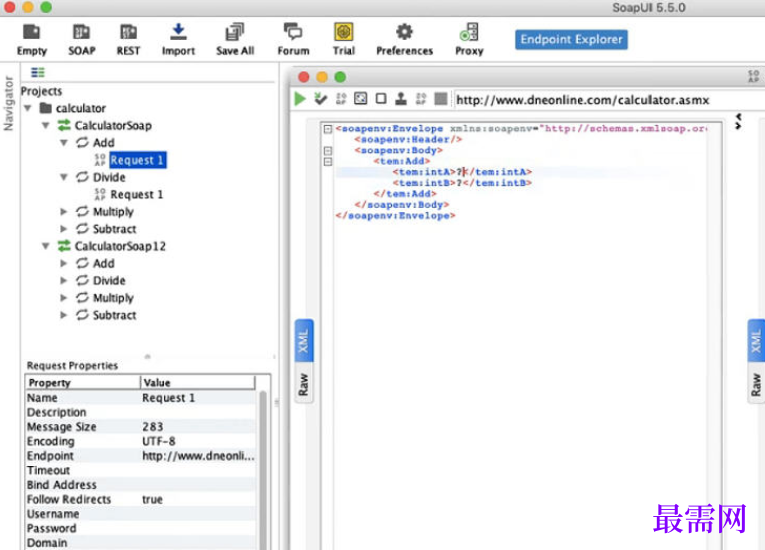Click the request properties vertical scrollbar
Viewport: 765px width, 550px height.
point(263,469)
